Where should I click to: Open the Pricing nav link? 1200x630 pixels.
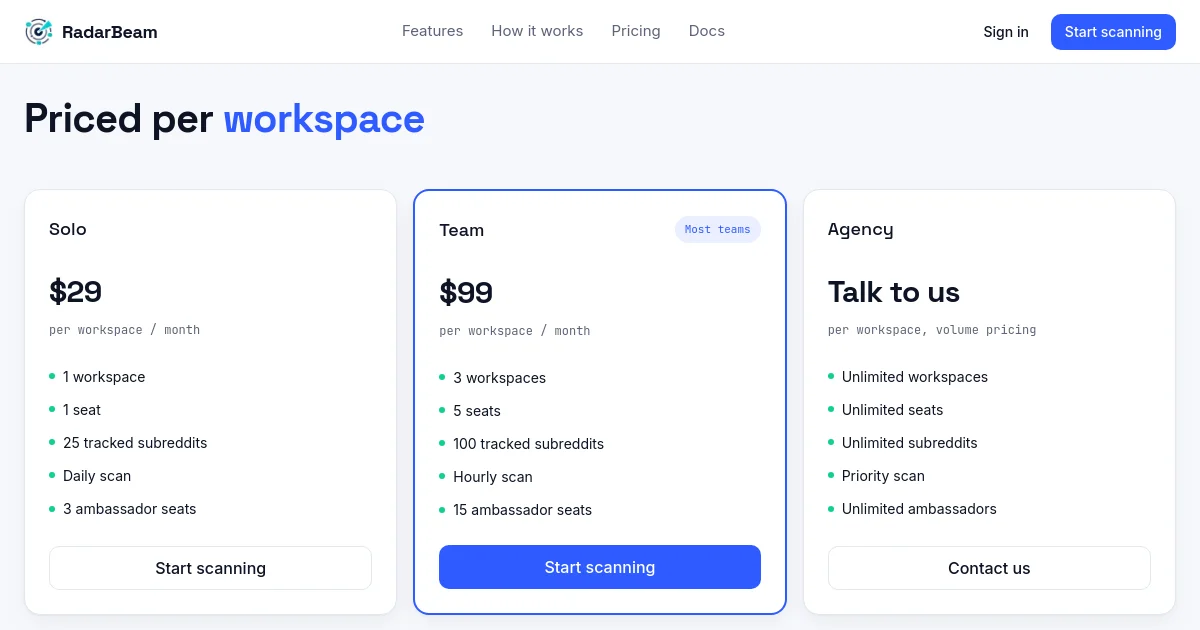coord(636,31)
